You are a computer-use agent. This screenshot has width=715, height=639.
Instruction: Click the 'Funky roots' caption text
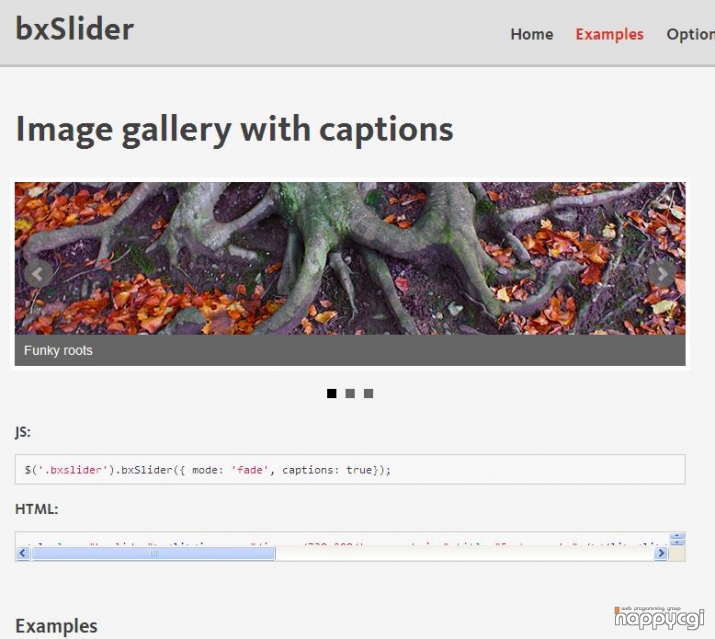tap(58, 350)
